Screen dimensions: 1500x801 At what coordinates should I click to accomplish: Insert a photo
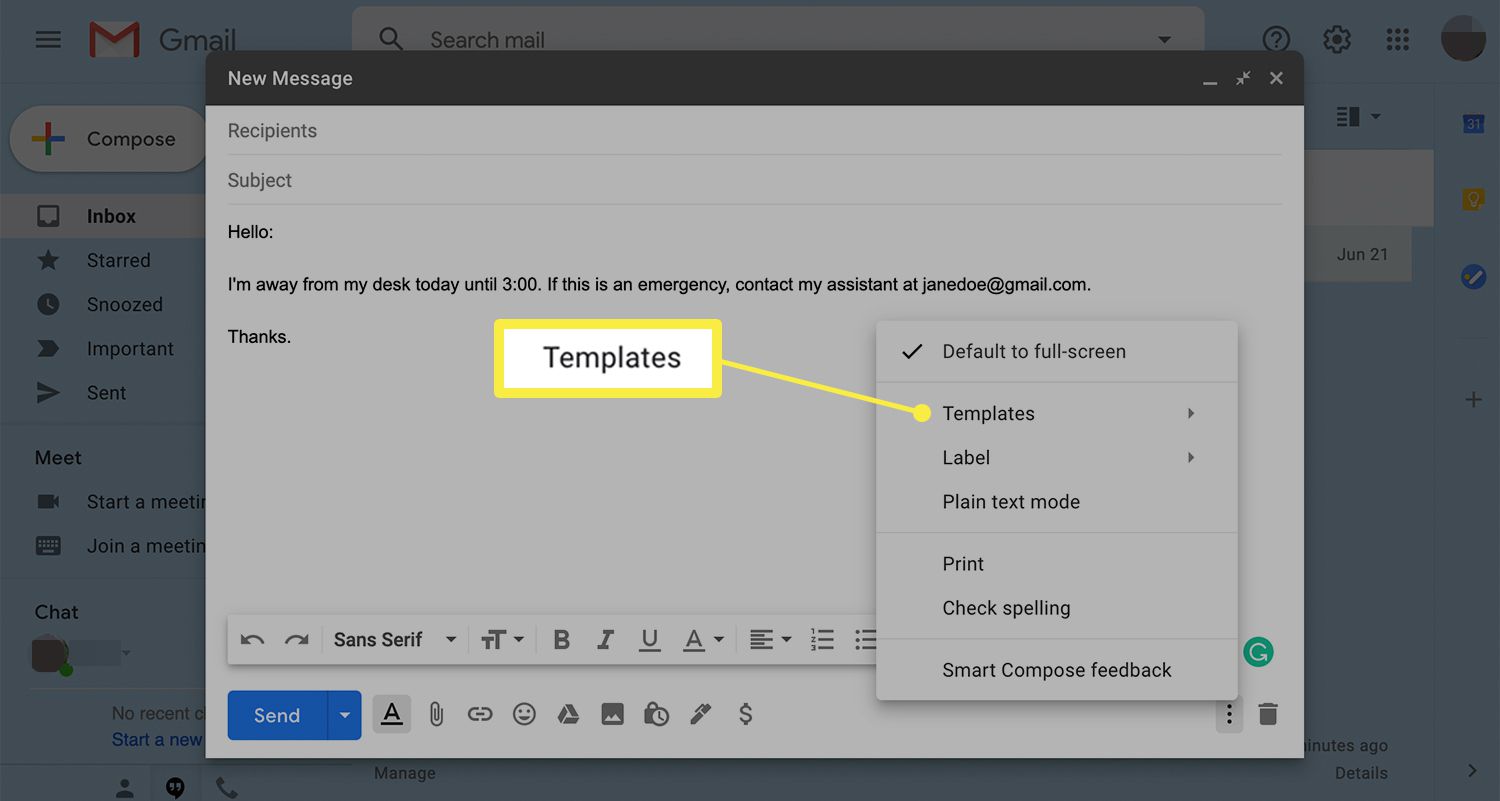(612, 714)
